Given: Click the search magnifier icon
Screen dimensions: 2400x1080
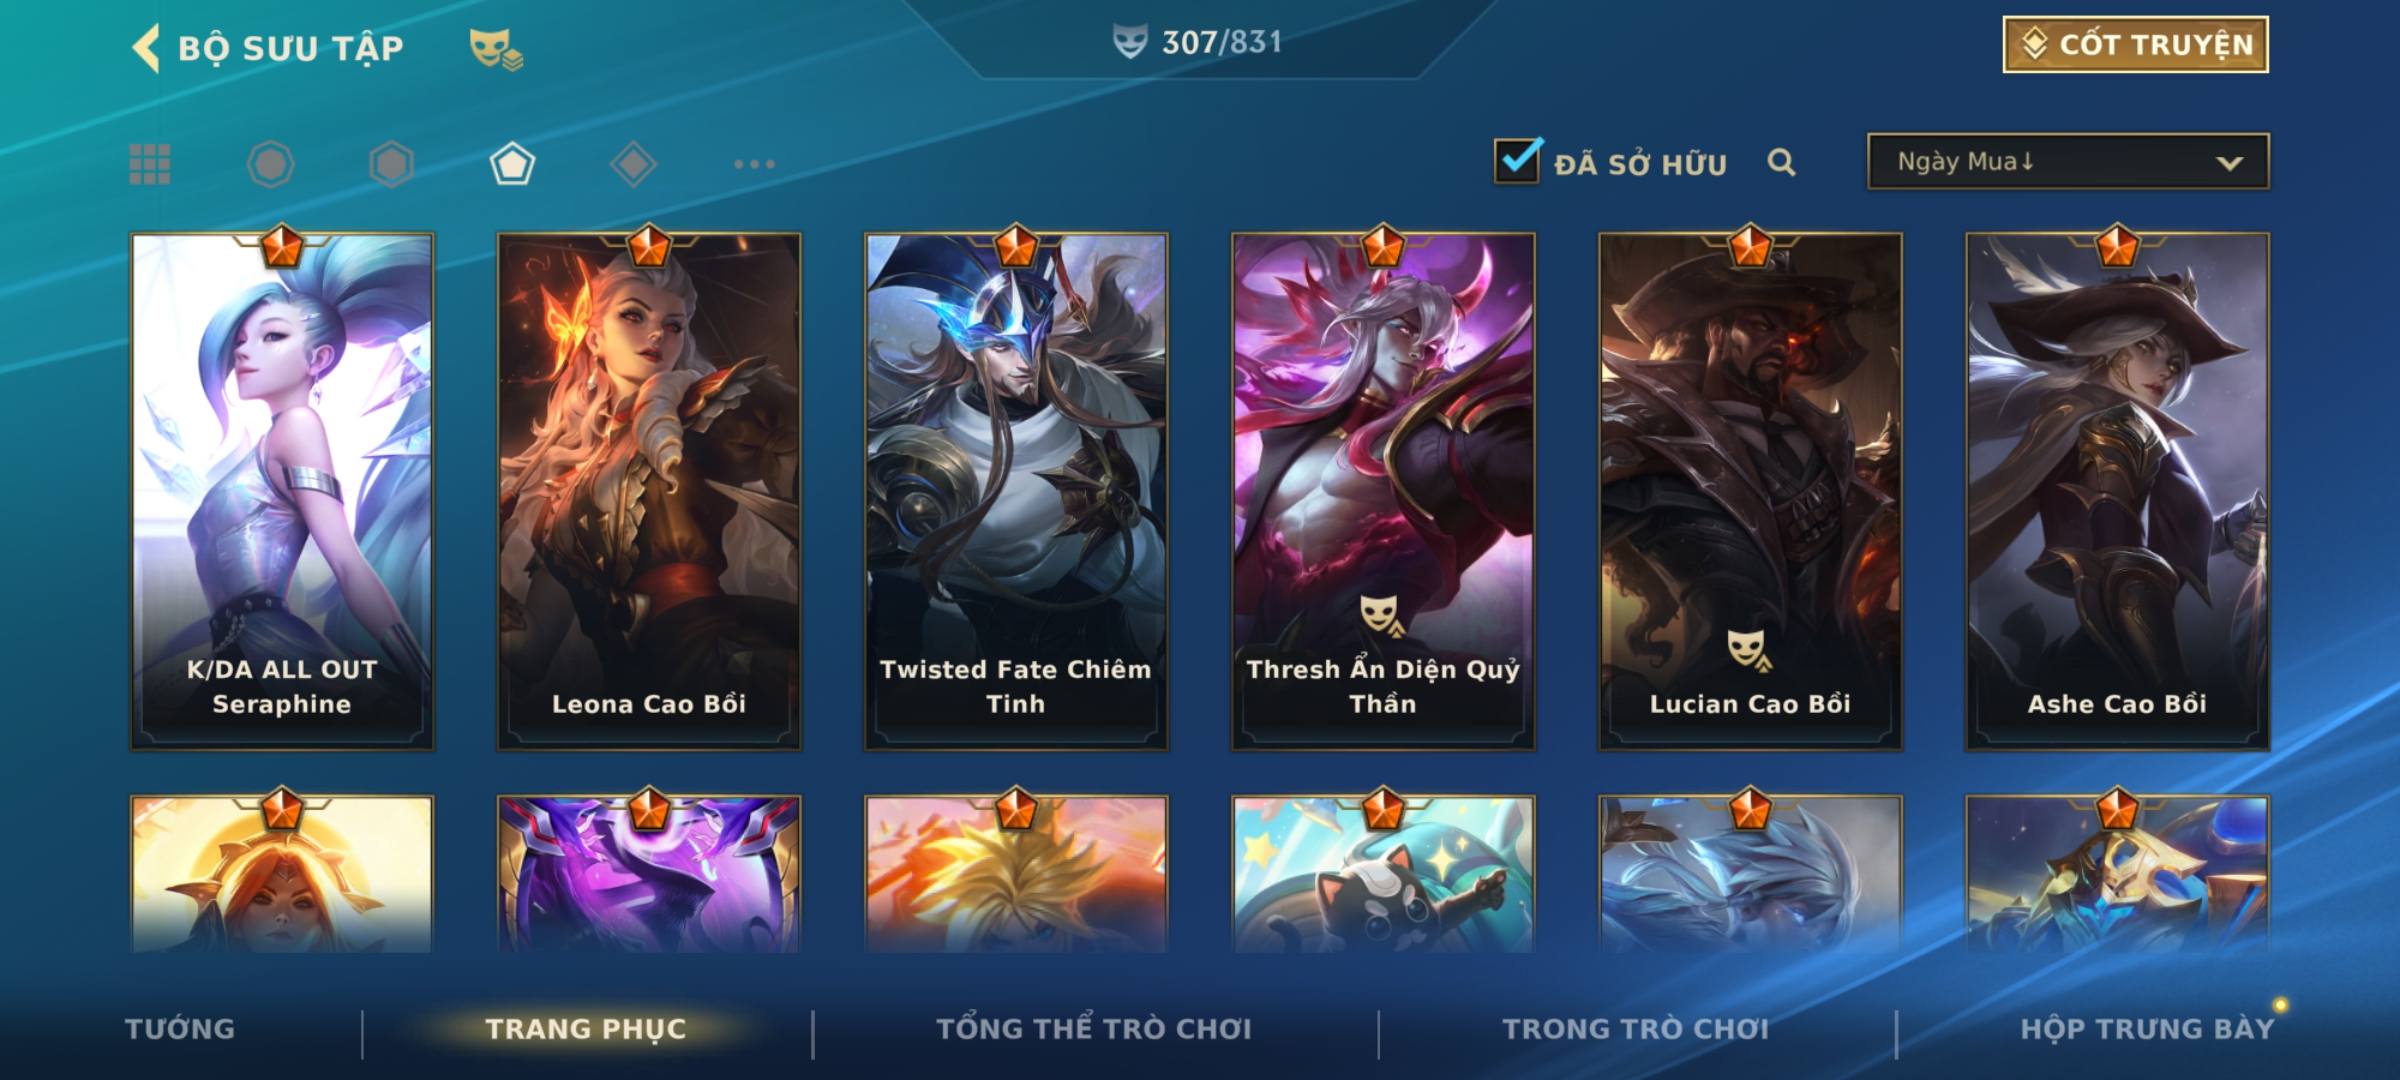Looking at the screenshot, I should coord(1781,162).
